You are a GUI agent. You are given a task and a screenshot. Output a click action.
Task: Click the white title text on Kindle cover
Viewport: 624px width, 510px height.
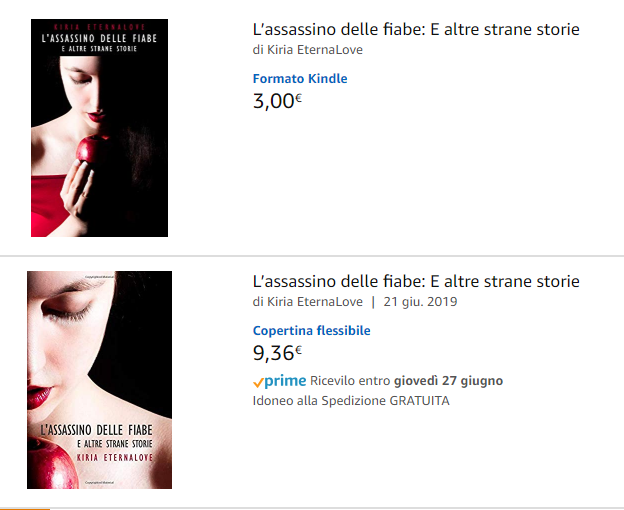[x=99, y=43]
